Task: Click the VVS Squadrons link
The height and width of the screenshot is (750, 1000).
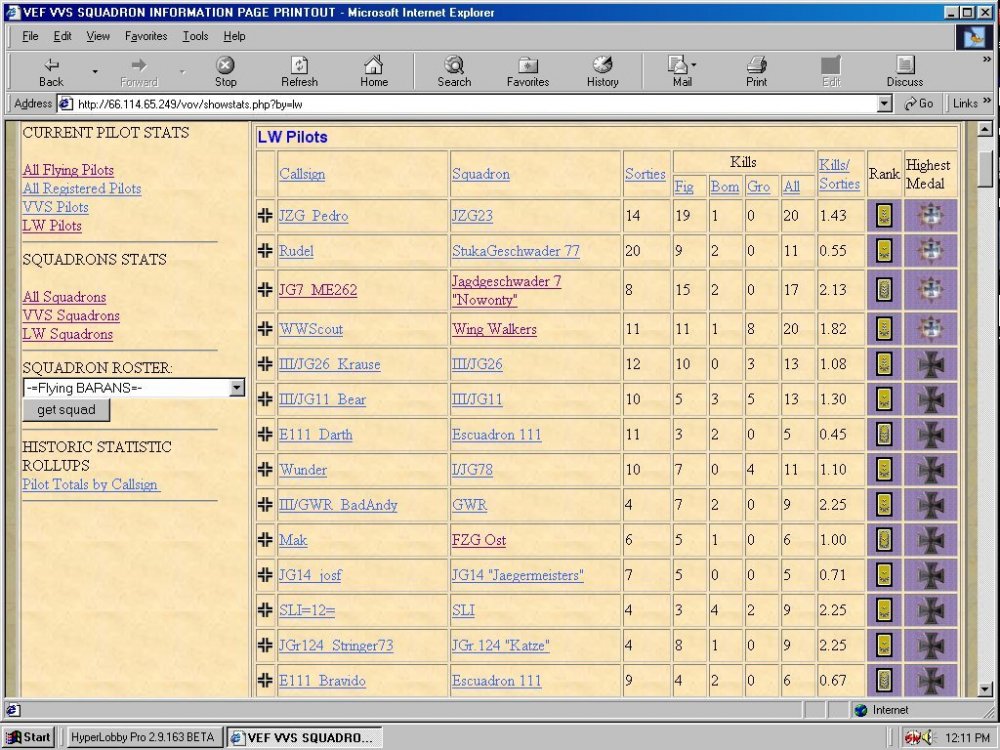Action: coord(71,316)
